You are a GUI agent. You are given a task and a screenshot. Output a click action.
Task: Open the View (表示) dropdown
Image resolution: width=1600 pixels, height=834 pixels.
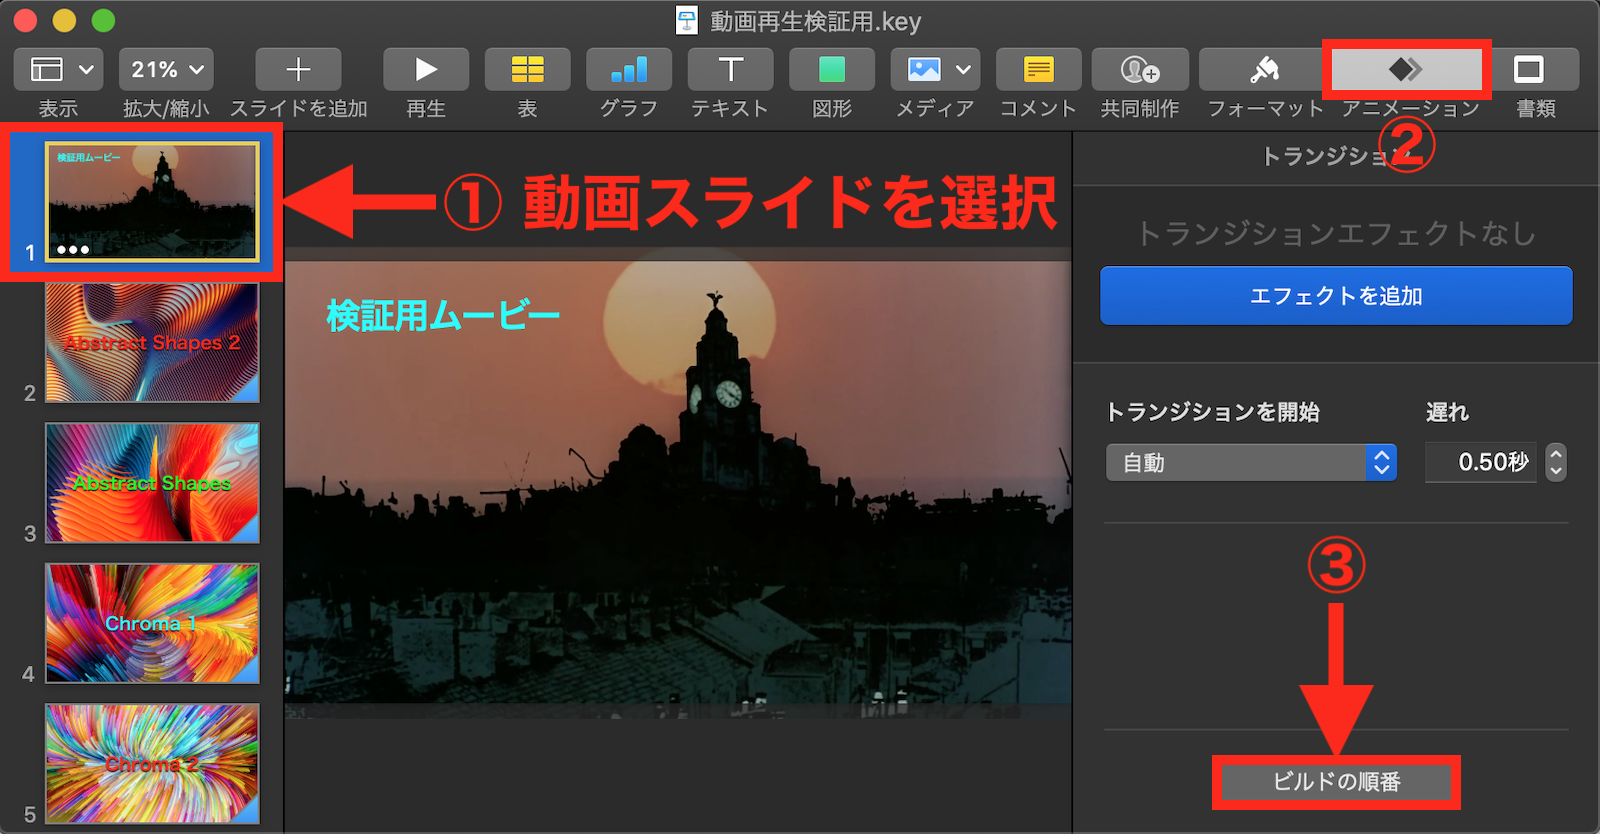pyautogui.click(x=59, y=69)
